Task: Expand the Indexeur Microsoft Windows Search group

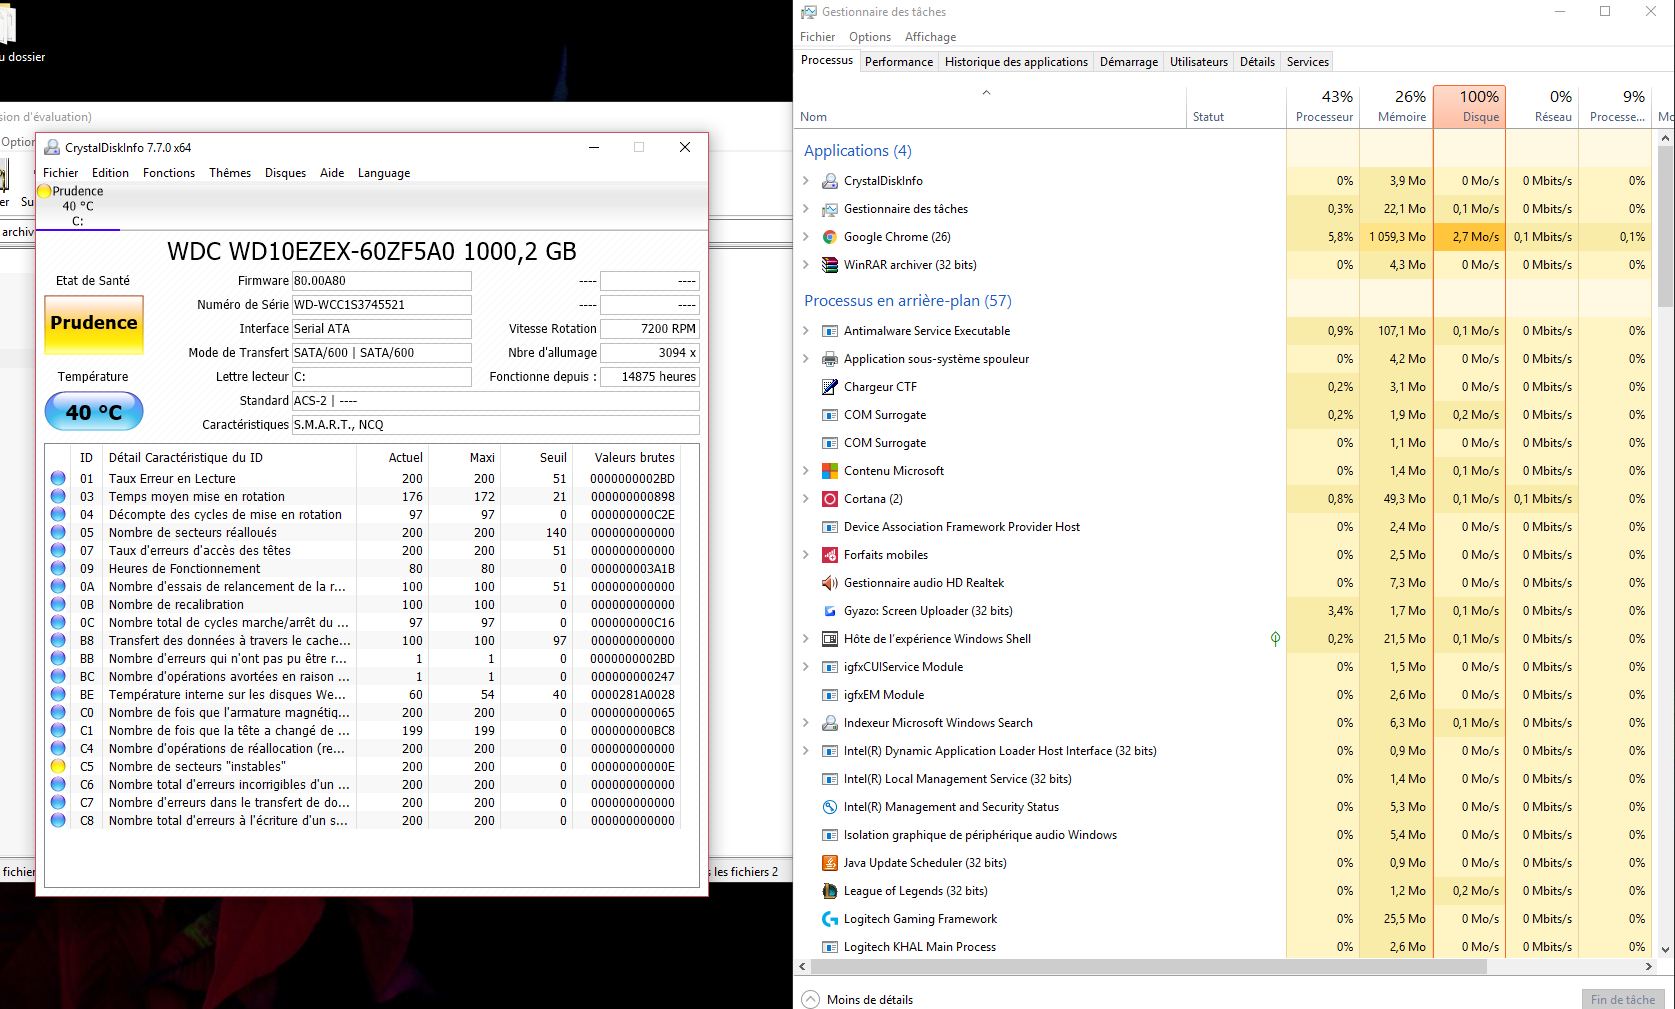Action: tap(806, 723)
